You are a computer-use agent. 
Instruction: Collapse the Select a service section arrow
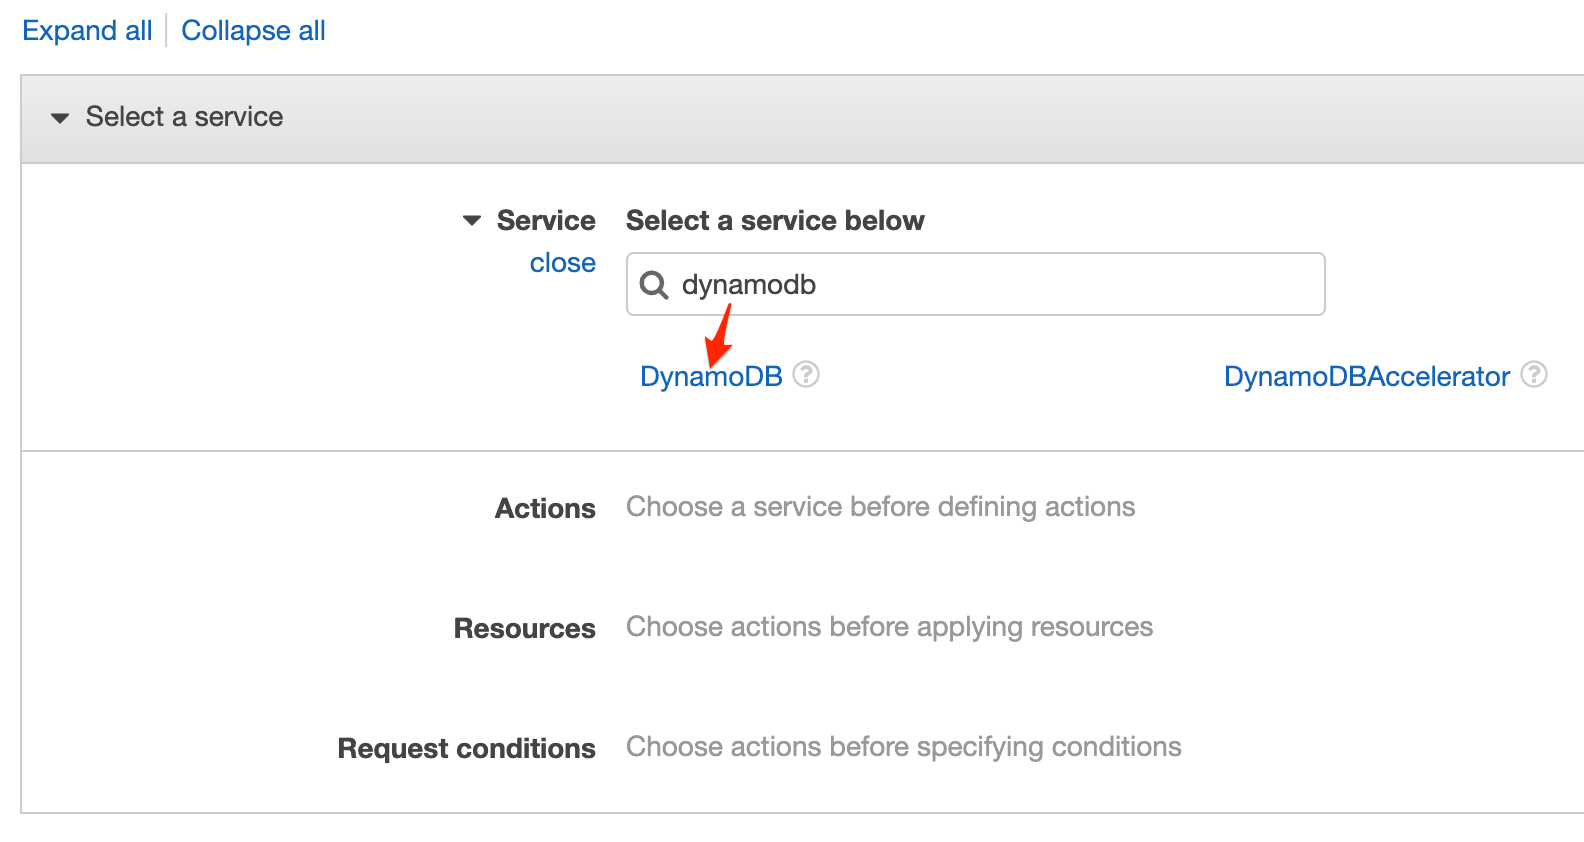[x=60, y=118]
